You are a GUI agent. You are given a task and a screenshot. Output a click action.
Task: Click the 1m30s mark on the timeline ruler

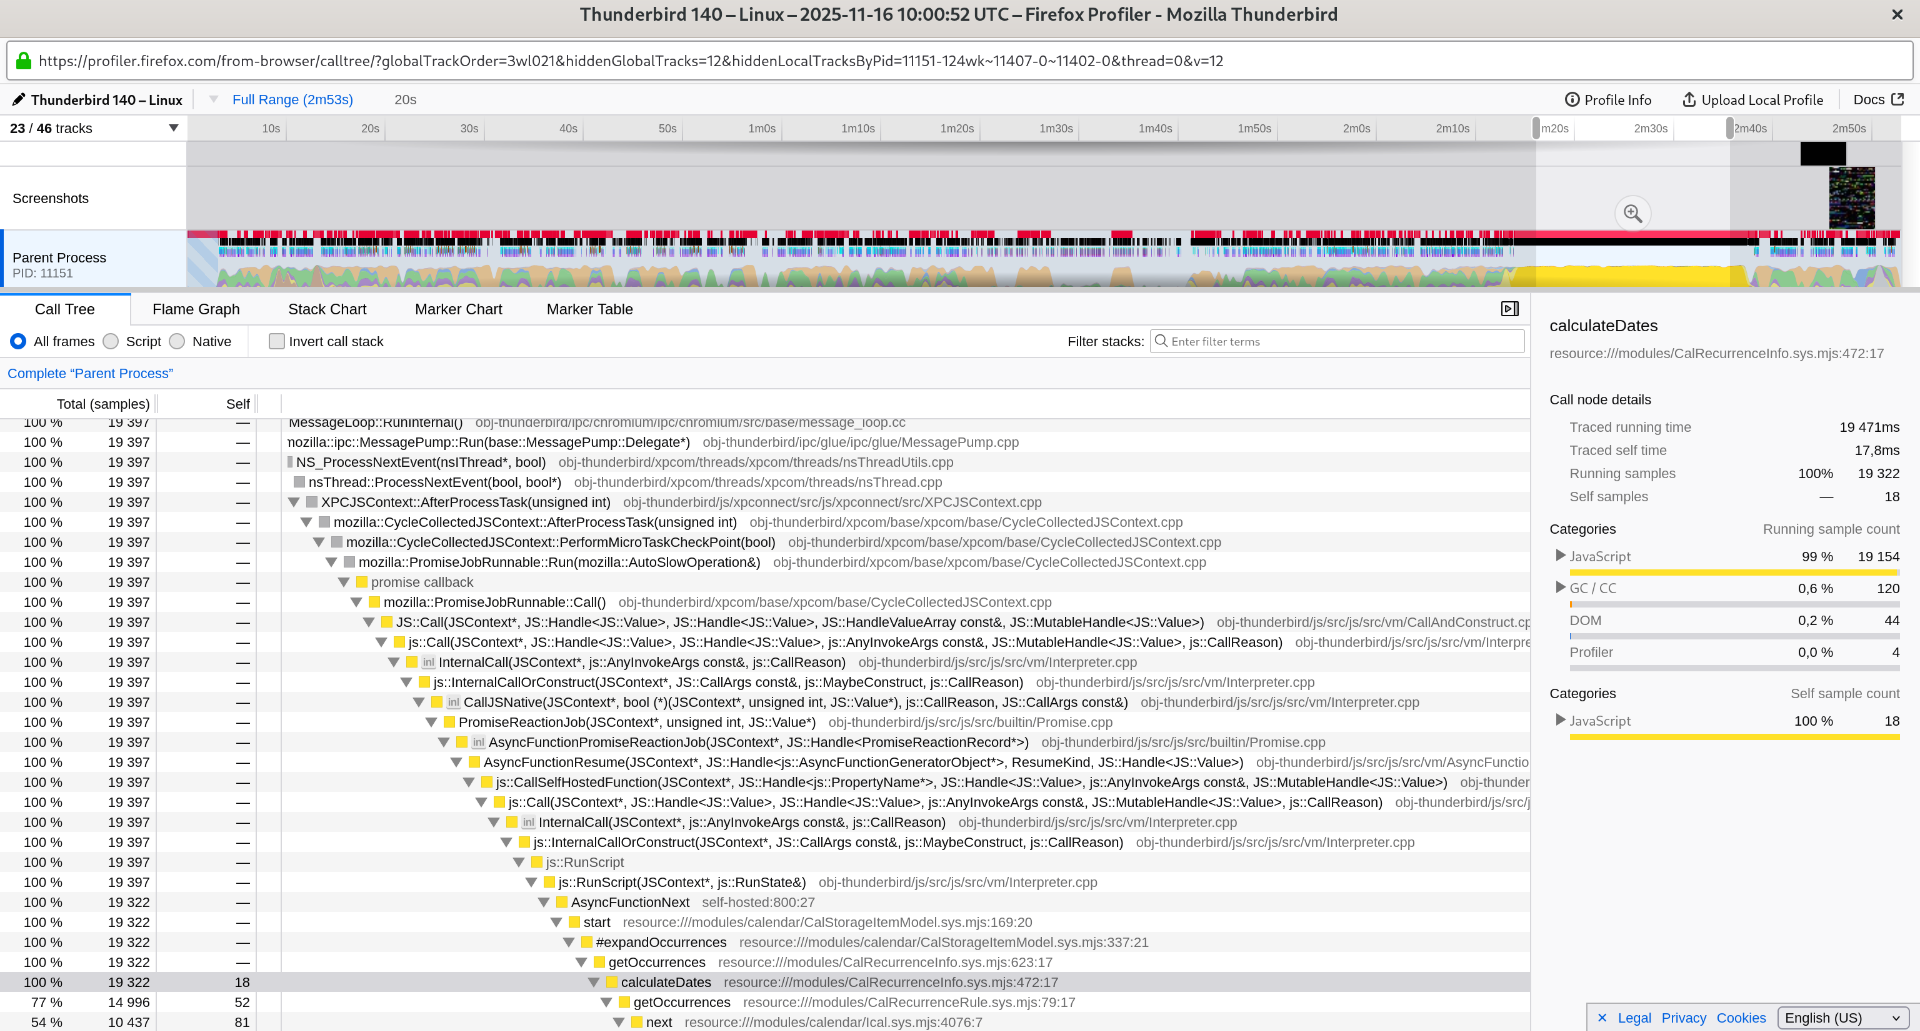1056,128
